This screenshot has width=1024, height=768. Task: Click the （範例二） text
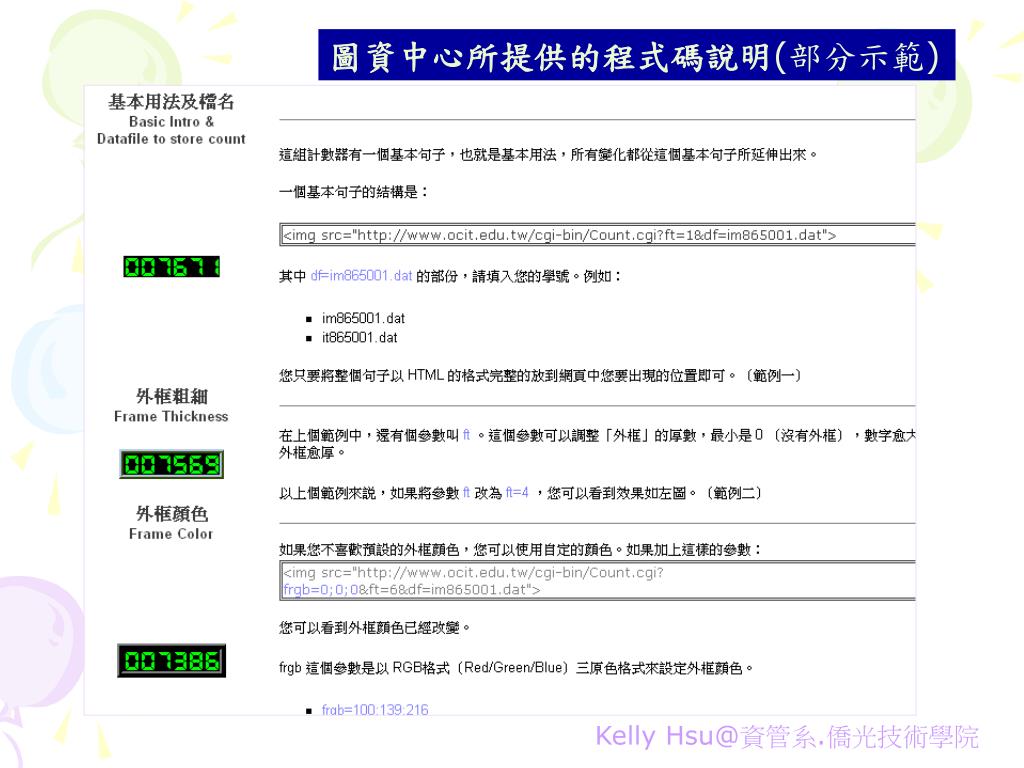point(734,492)
